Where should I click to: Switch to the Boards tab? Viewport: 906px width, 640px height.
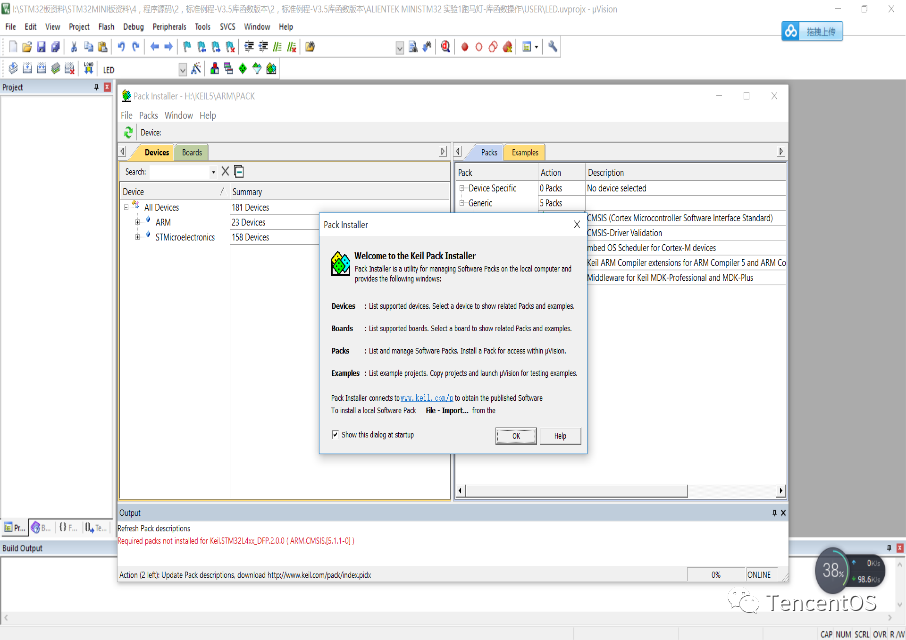click(192, 152)
